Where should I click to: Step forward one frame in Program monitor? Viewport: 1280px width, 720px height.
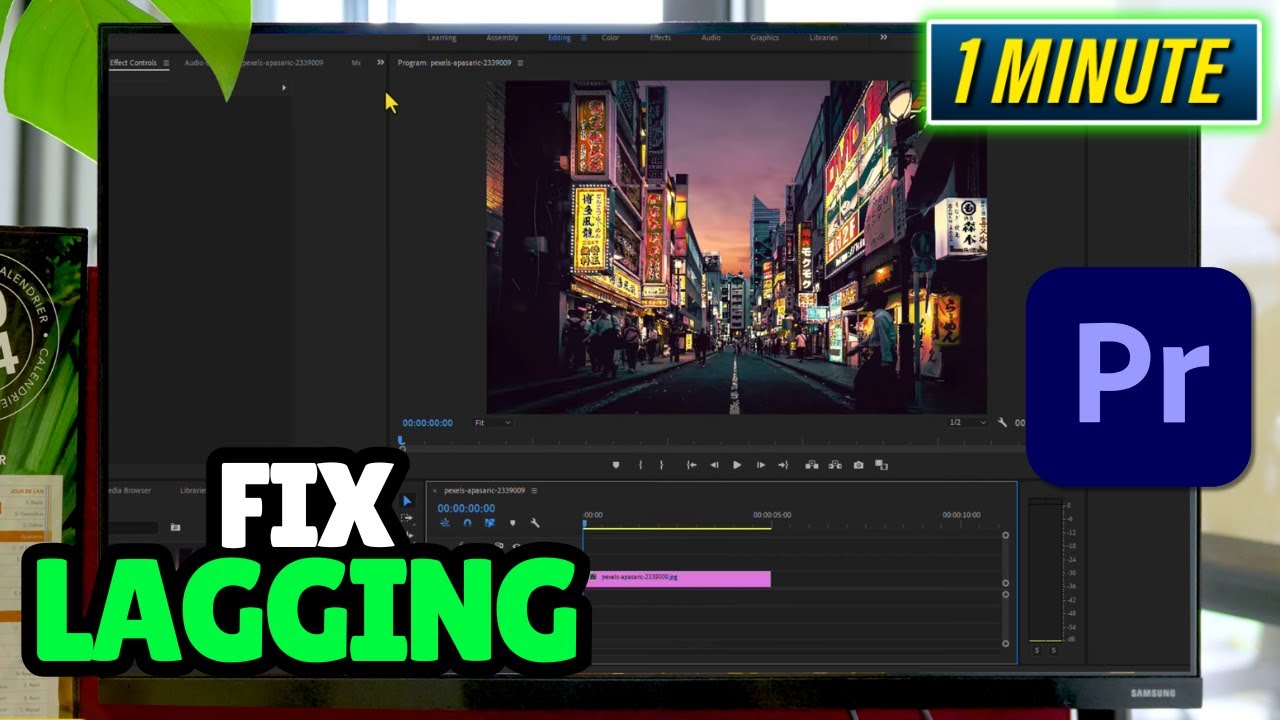[761, 465]
